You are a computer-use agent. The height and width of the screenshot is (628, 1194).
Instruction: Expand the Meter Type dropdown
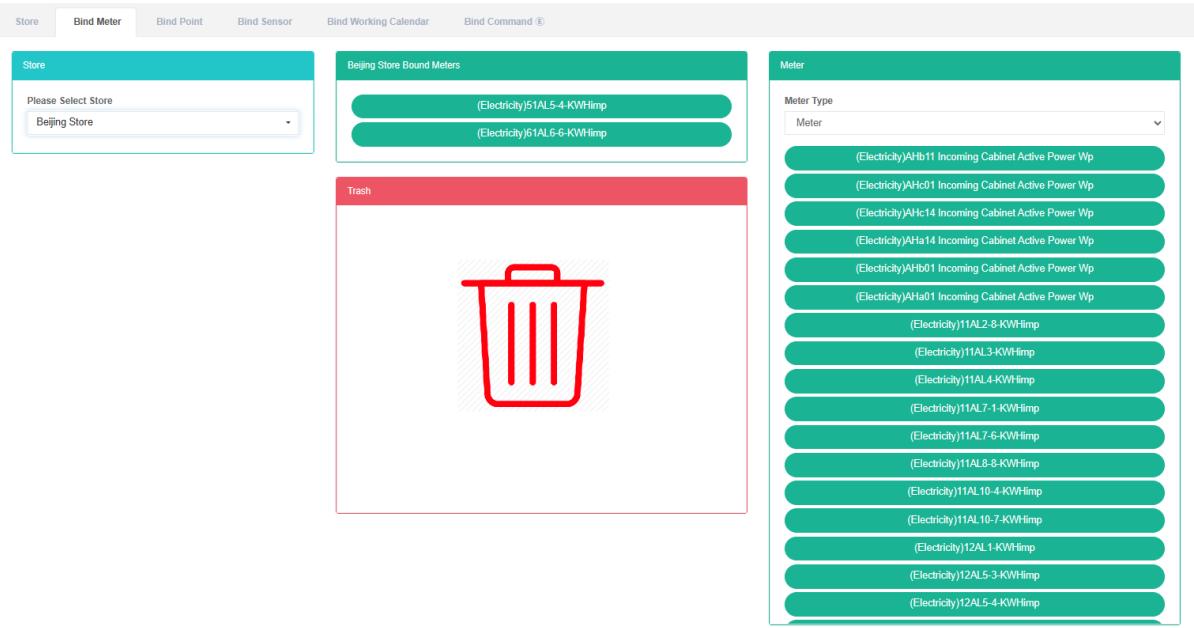974,123
